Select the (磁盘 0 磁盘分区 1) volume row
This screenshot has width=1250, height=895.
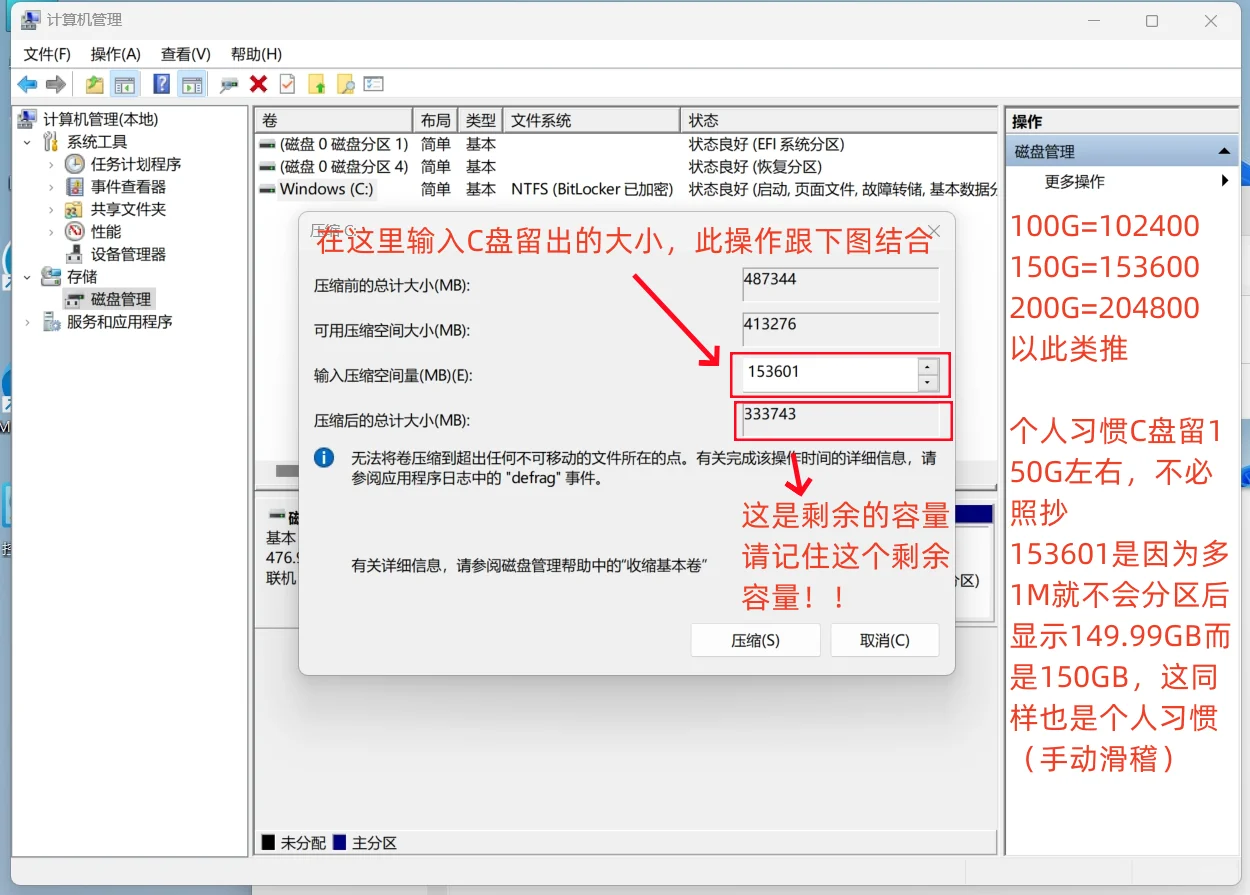[x=344, y=144]
